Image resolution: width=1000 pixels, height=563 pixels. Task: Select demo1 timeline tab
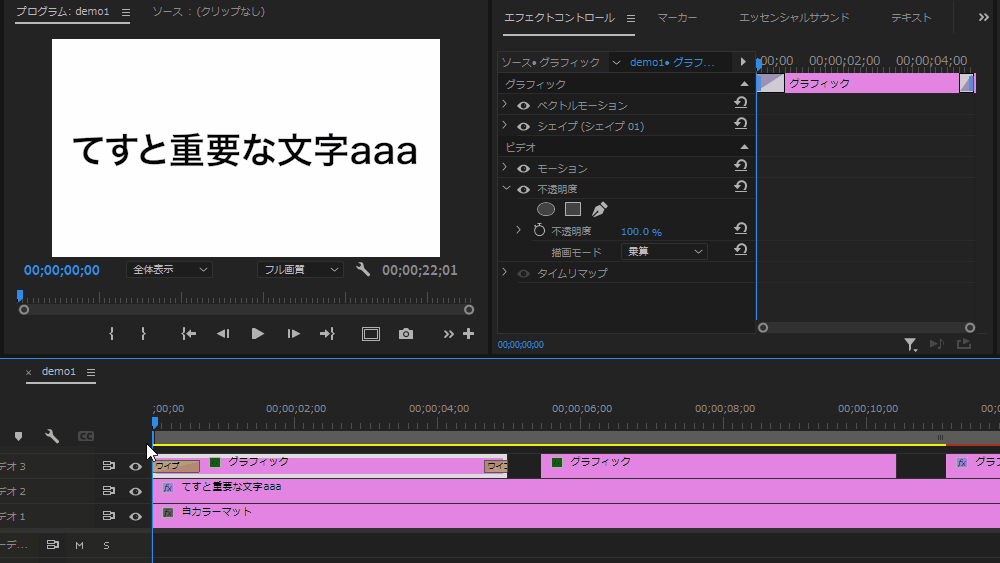click(x=59, y=372)
